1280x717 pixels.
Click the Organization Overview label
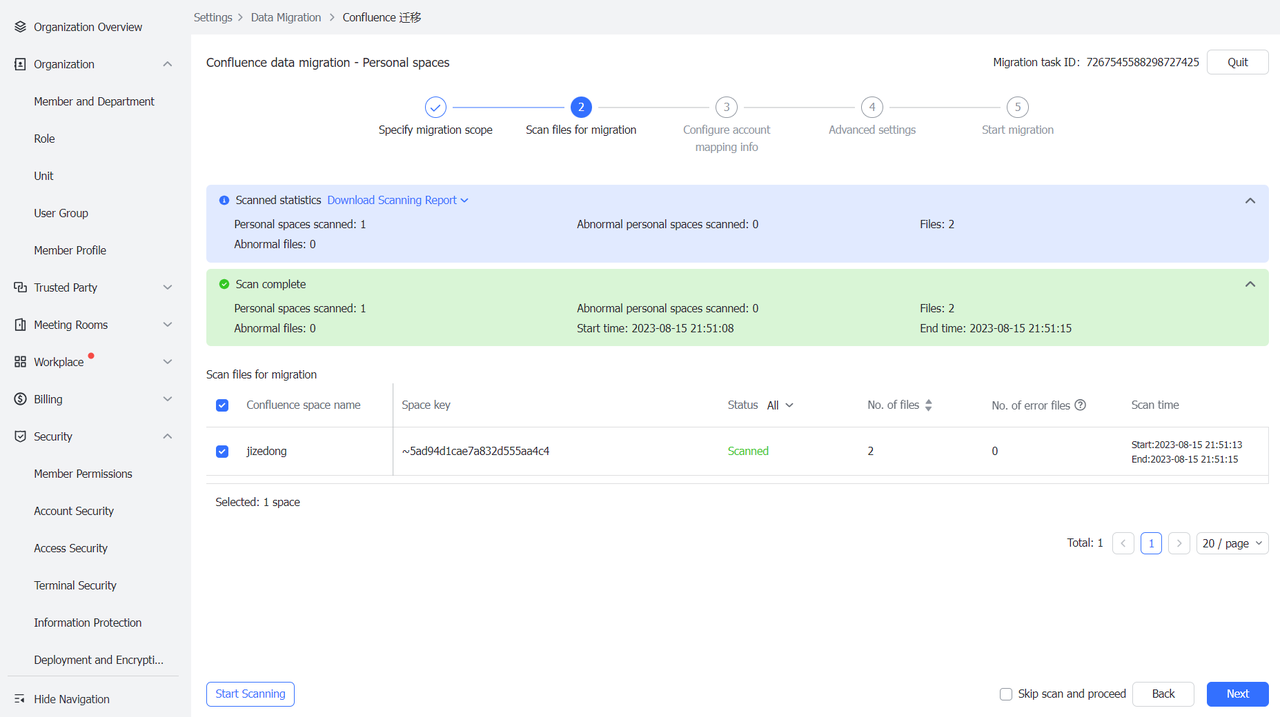point(88,27)
